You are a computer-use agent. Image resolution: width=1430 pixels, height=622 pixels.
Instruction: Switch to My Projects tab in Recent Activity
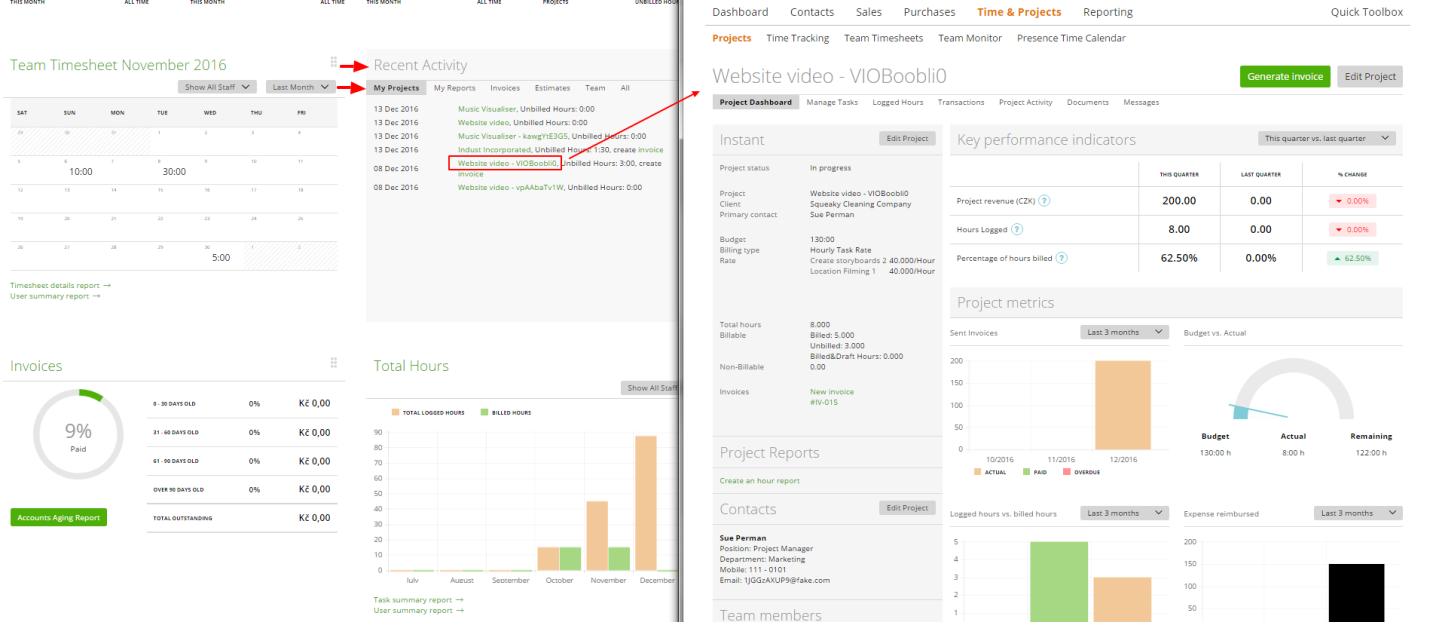tap(396, 88)
